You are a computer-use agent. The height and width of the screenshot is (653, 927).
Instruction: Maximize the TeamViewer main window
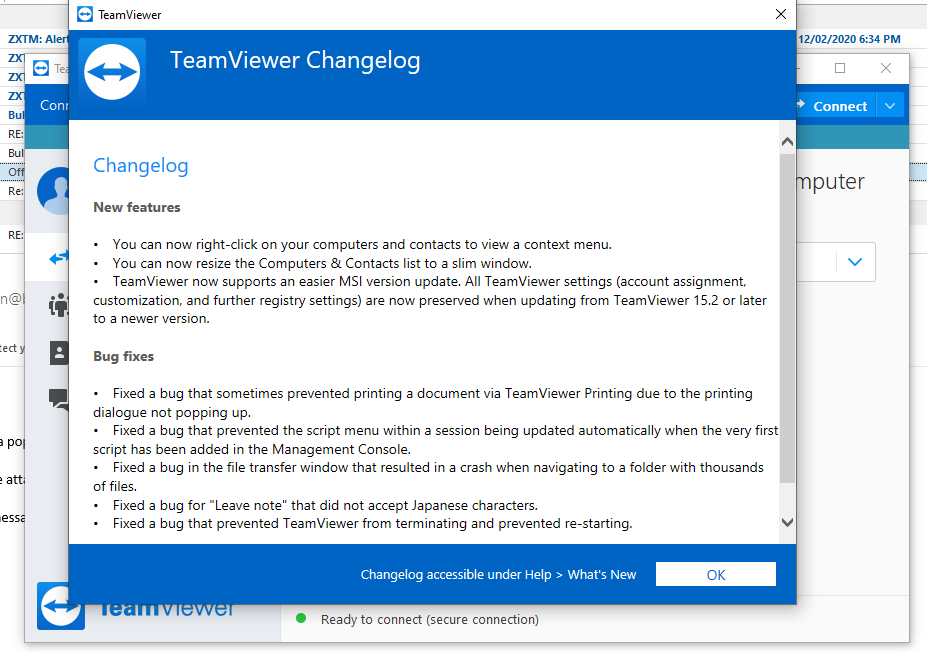pos(840,68)
